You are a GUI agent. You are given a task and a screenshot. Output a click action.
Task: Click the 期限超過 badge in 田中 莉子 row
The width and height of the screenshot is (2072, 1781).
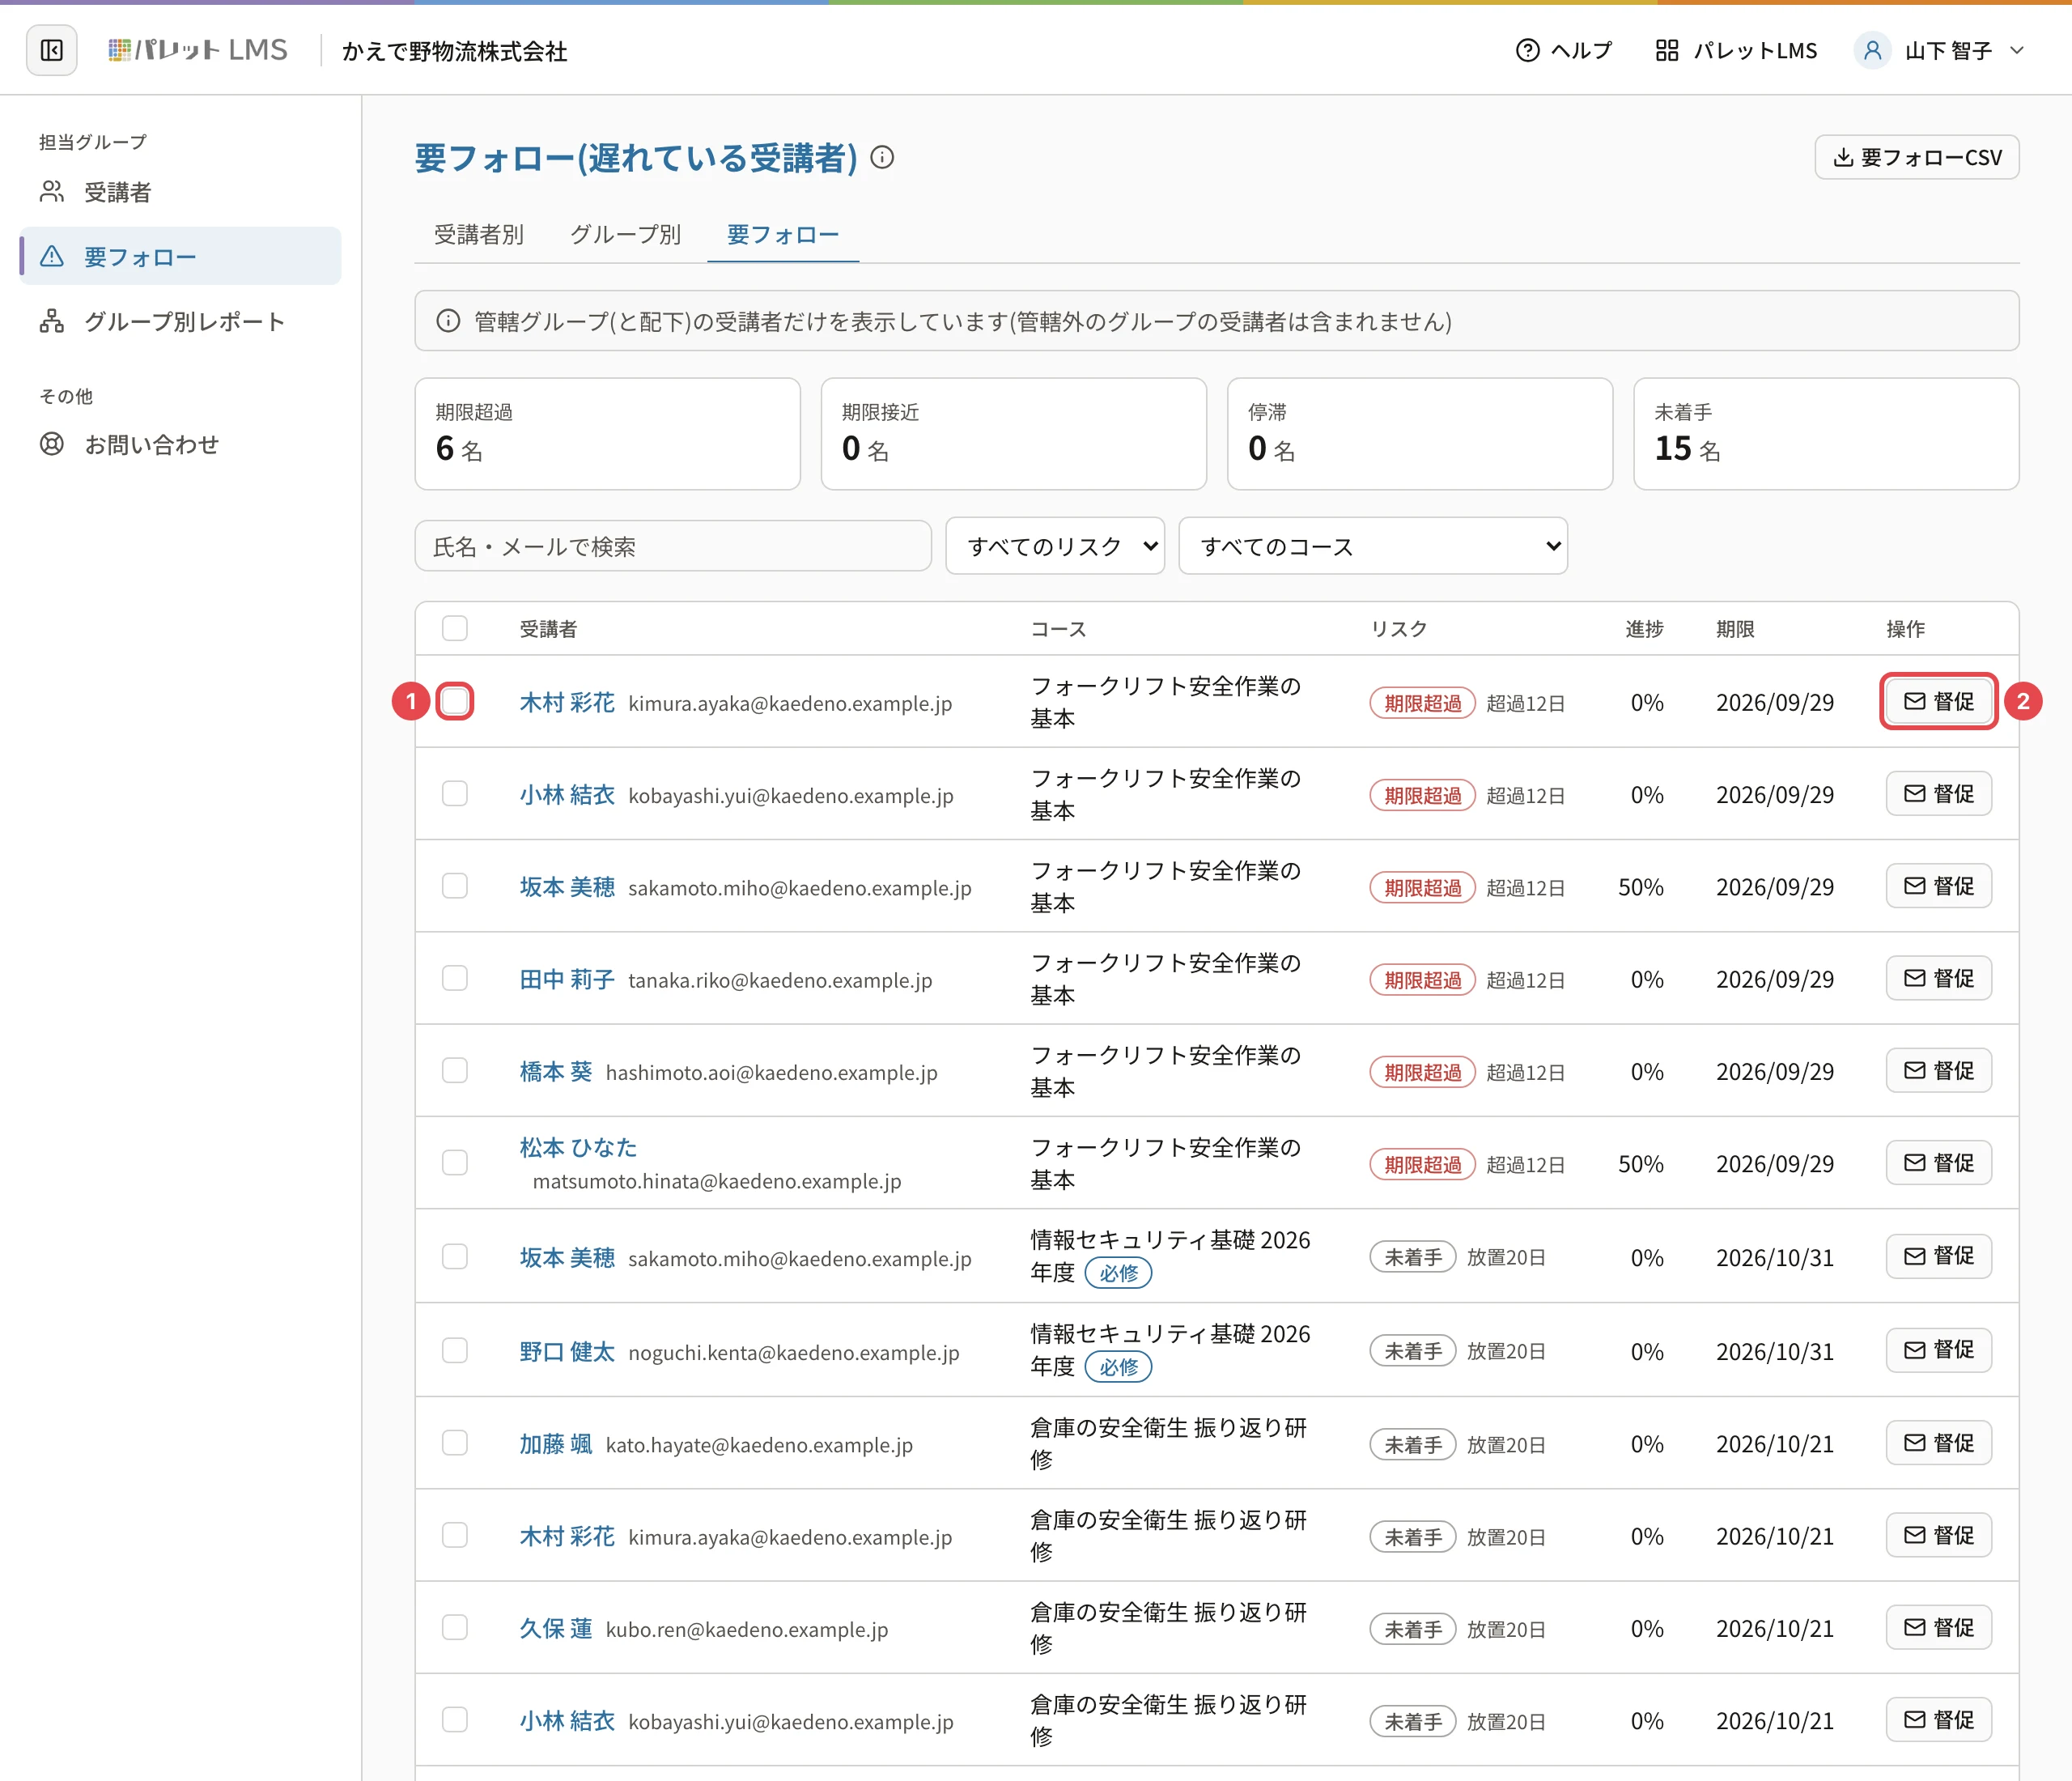[x=1422, y=980]
